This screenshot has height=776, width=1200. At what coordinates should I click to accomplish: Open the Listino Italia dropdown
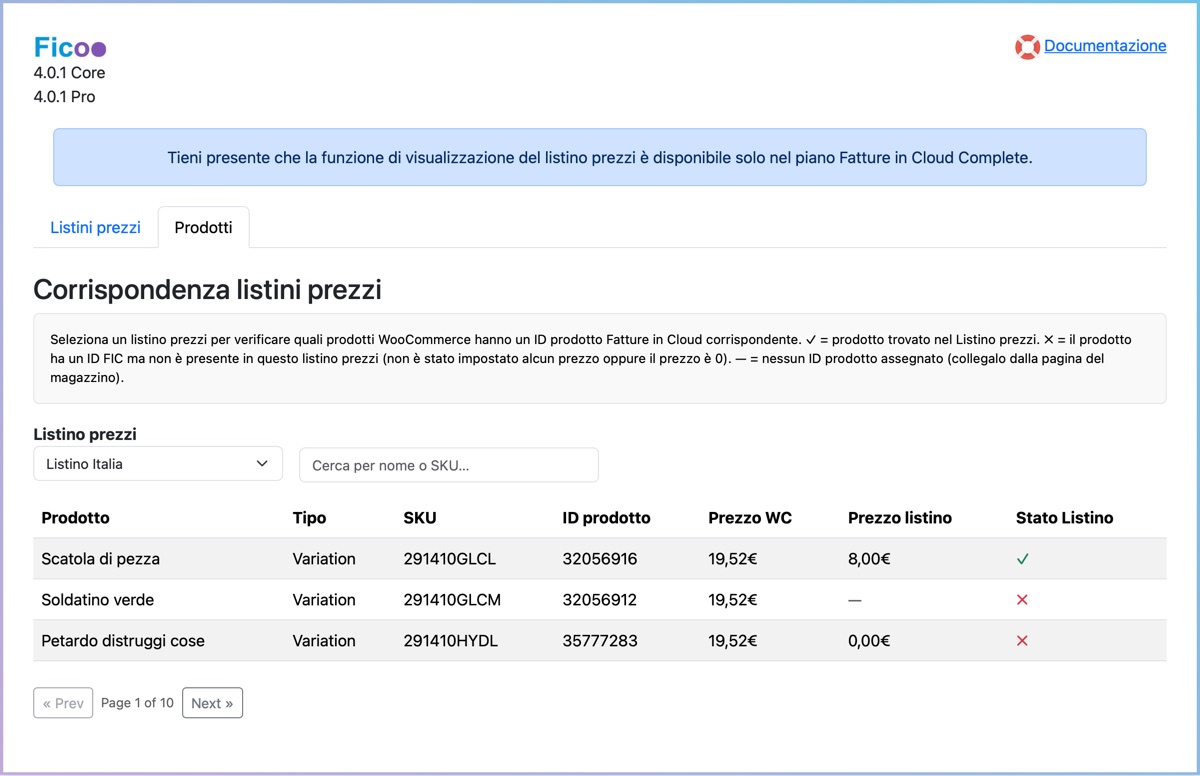point(158,464)
